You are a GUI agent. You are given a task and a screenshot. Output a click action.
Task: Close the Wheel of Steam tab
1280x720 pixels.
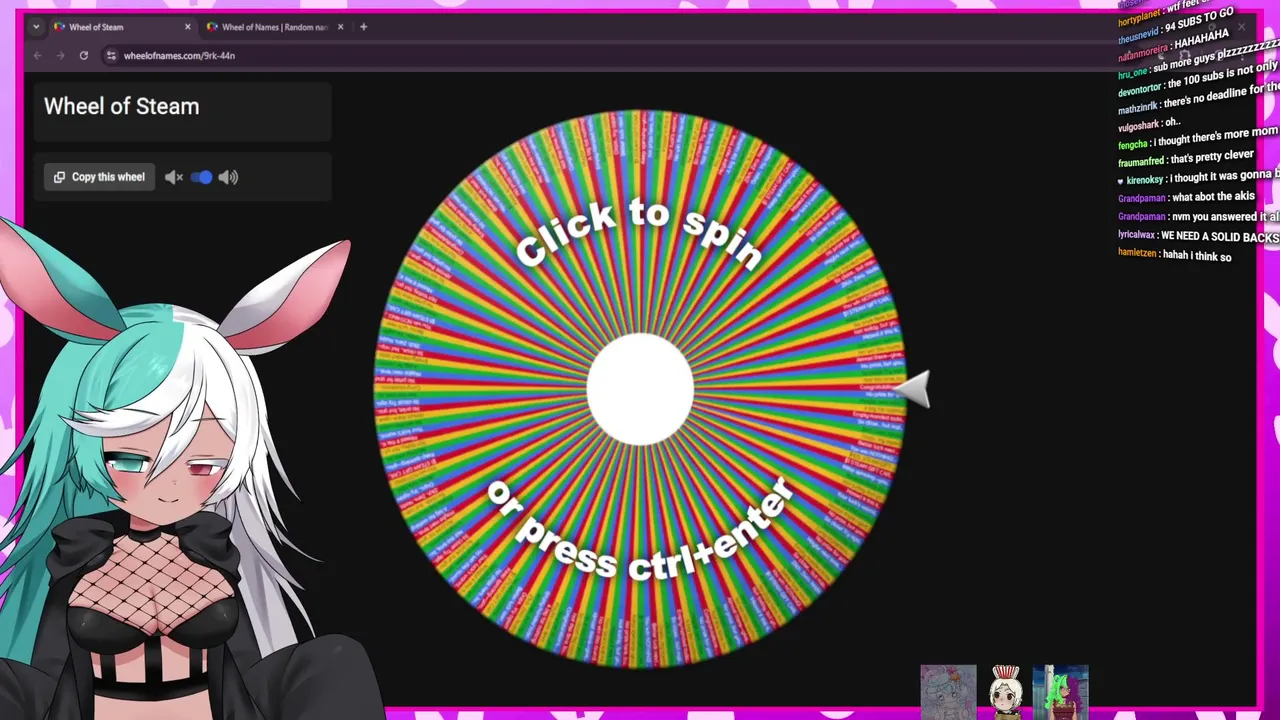click(188, 27)
